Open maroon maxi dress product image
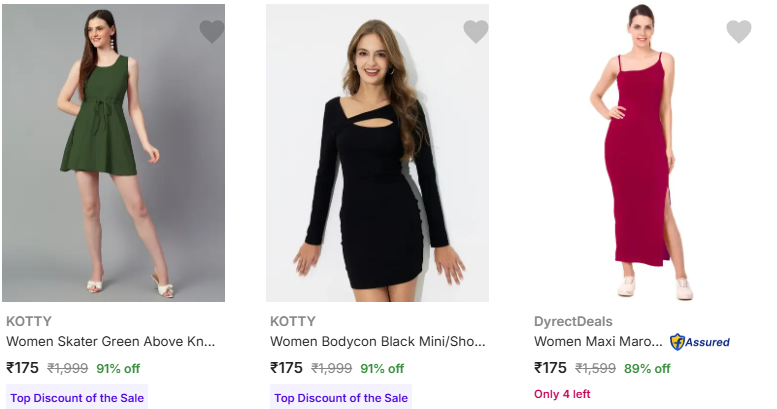The image size is (777, 409). coord(641,155)
